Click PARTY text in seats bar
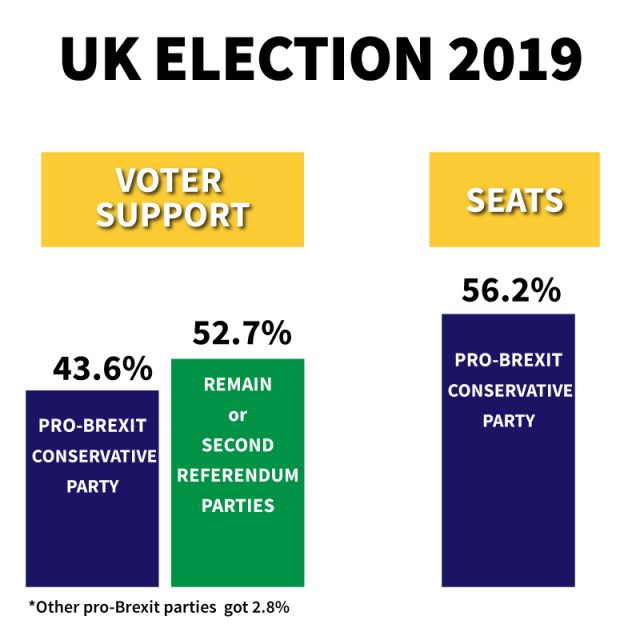 click(509, 421)
